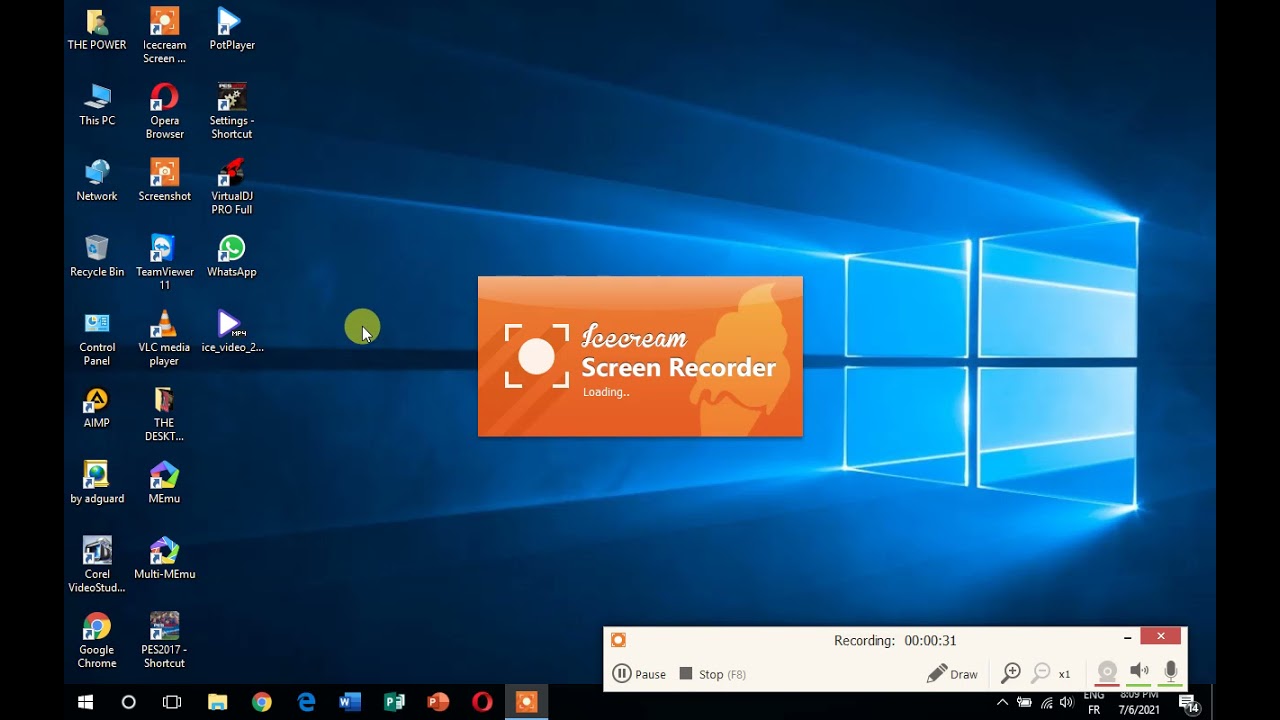Select the WhatsApp desktop icon
This screenshot has width=1280, height=720.
pos(232,257)
